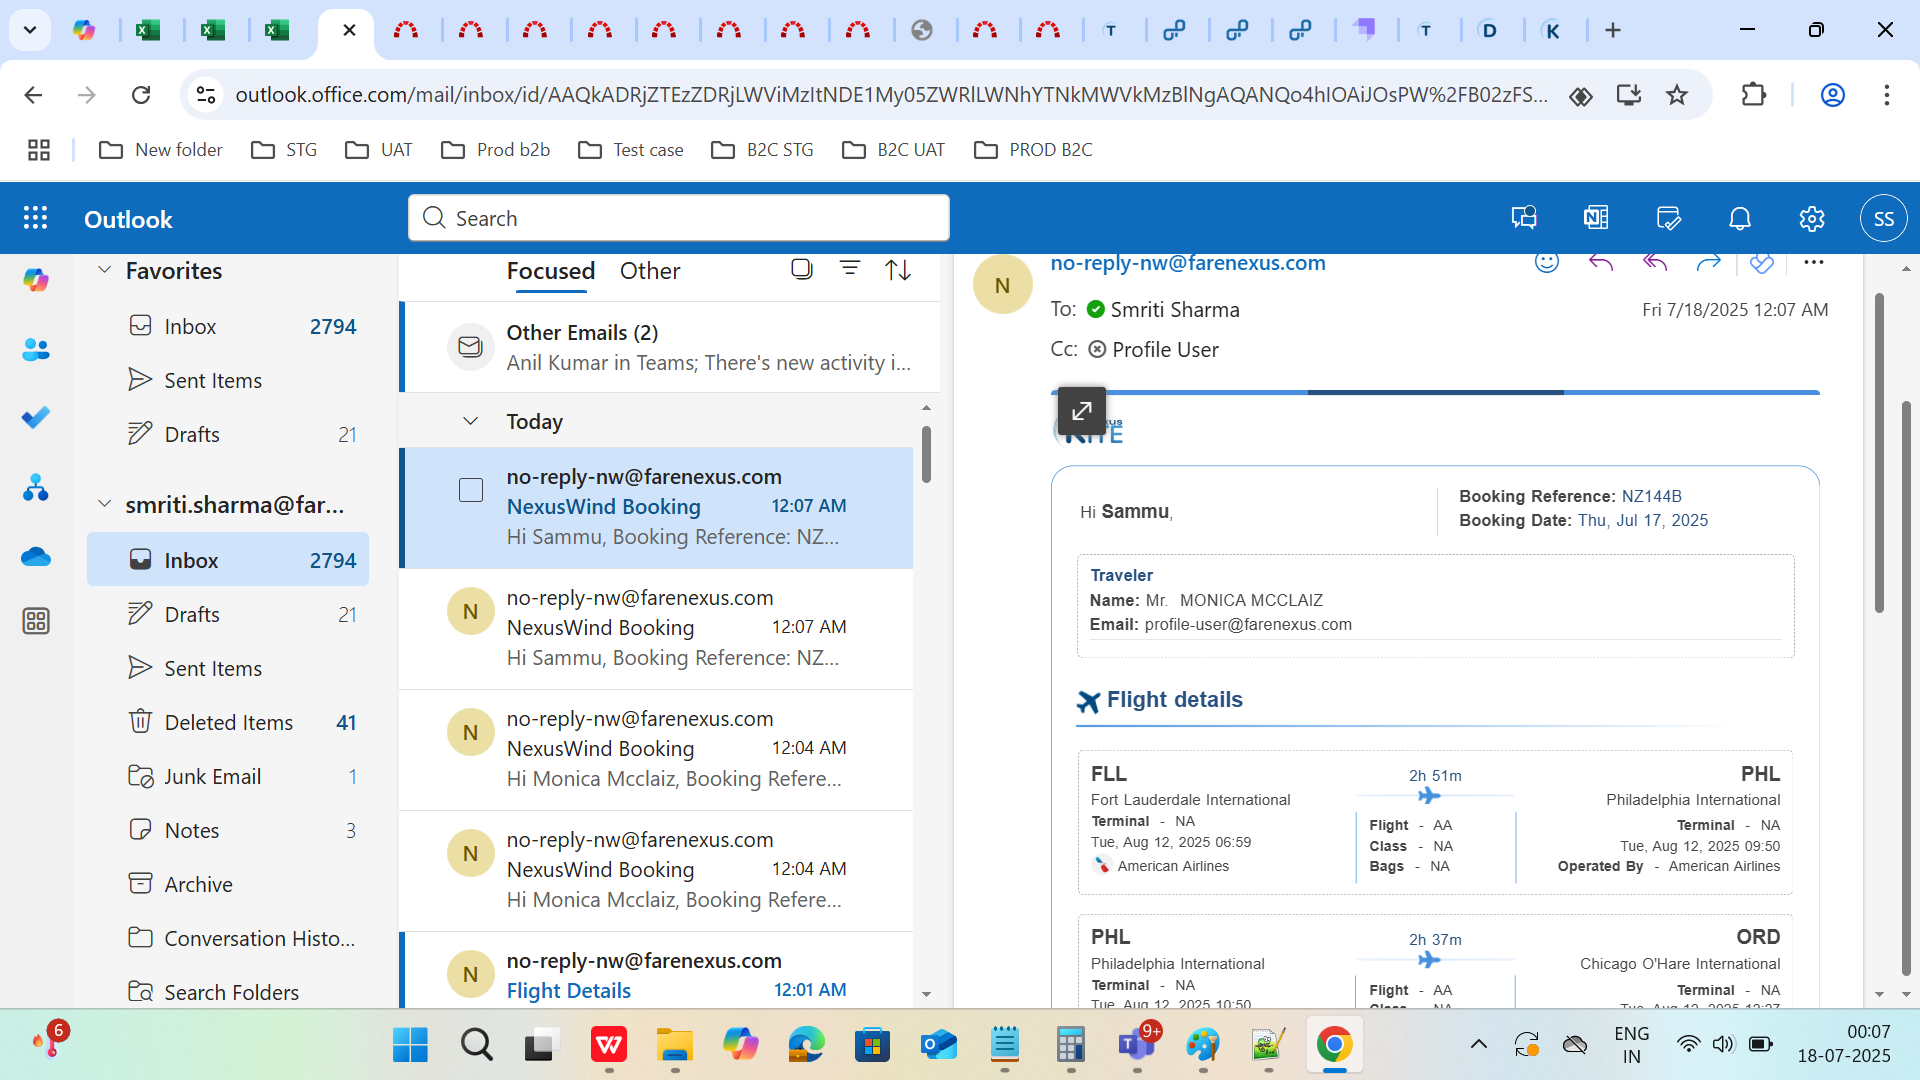Click Windows Start button
This screenshot has width=1920, height=1080.
point(411,1045)
